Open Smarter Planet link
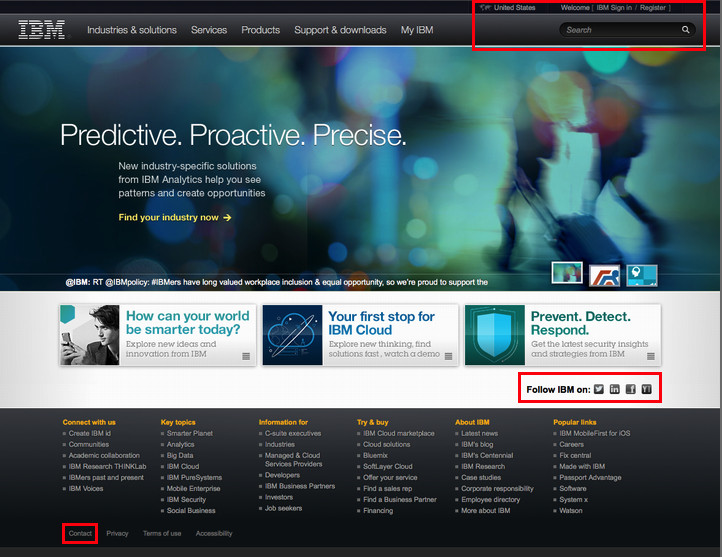The image size is (722, 557). click(190, 433)
